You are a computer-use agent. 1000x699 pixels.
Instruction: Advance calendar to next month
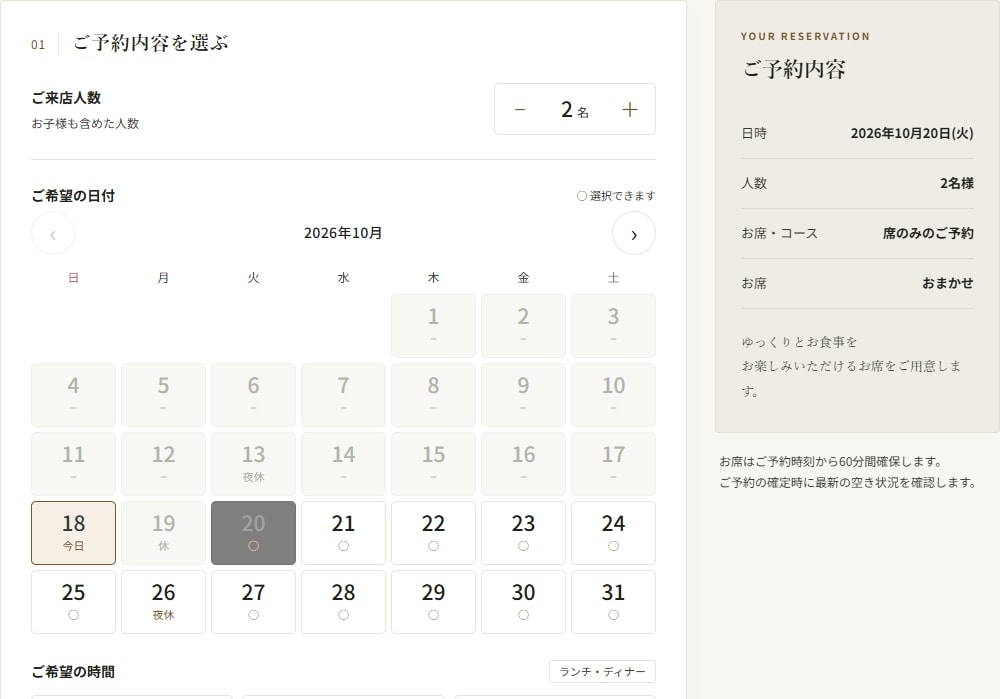634,233
